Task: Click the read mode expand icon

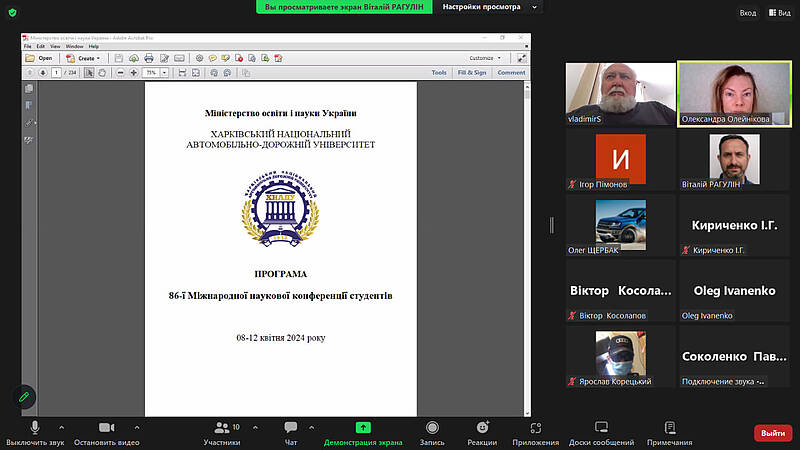Action: click(x=521, y=58)
